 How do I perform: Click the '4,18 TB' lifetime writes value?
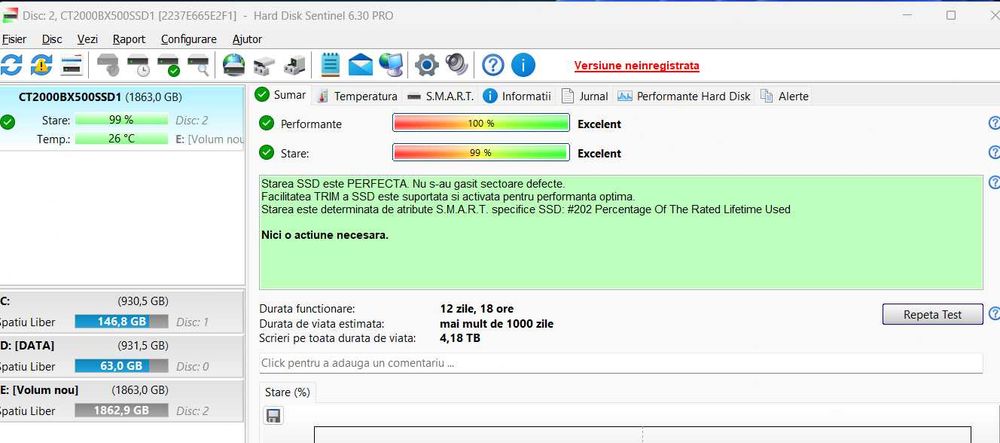[x=460, y=338]
